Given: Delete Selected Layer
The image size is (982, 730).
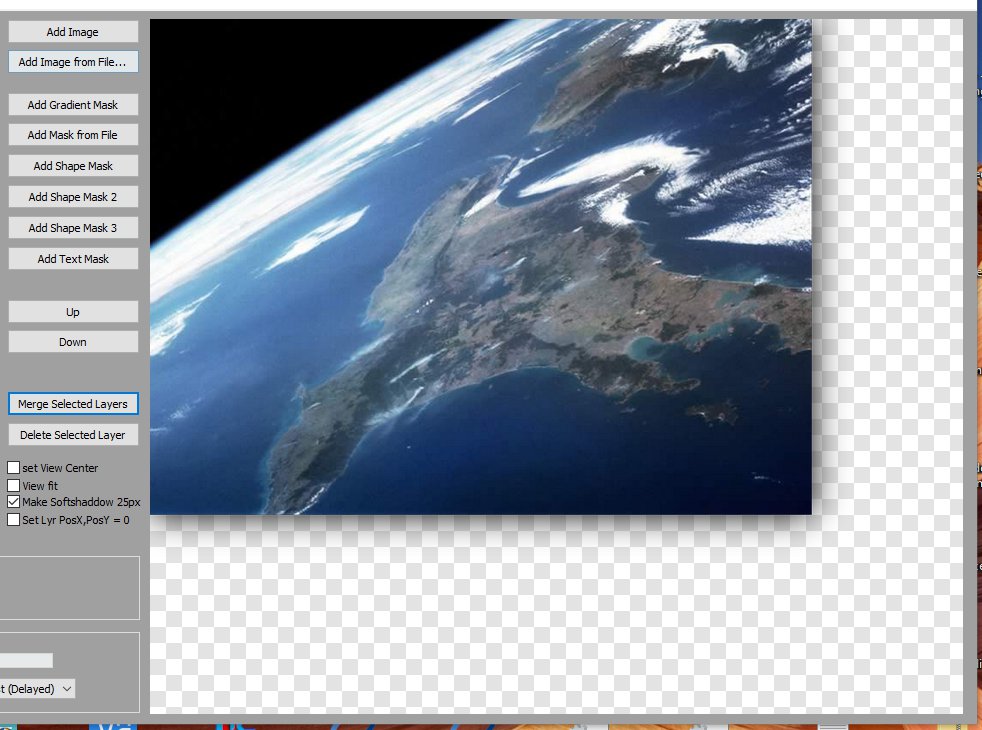Looking at the screenshot, I should click(73, 435).
